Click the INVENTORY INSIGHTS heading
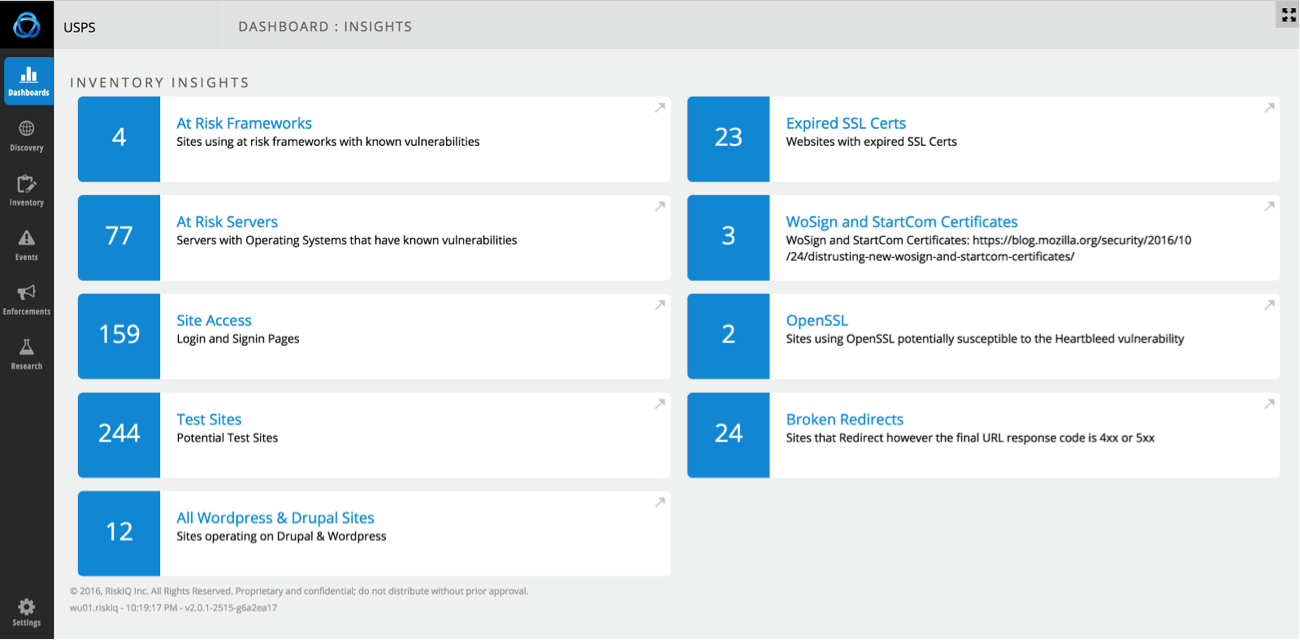 pos(160,83)
